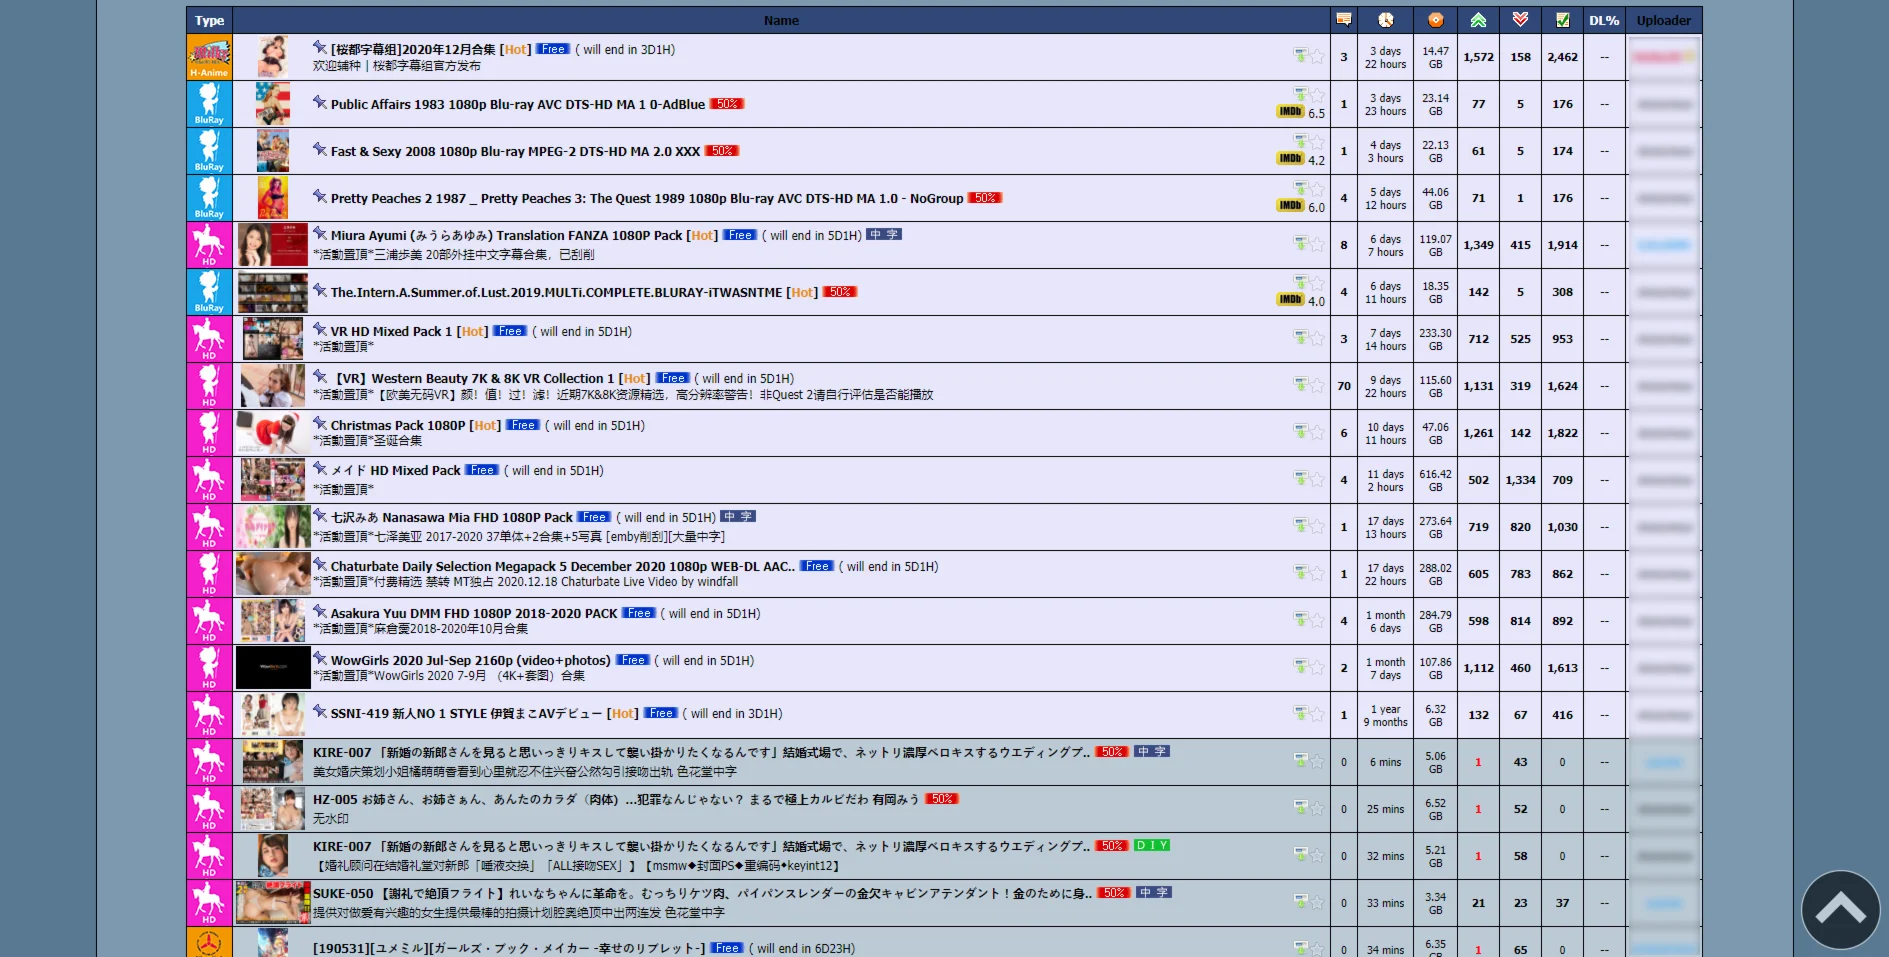Click the green DIY tag

(1152, 845)
